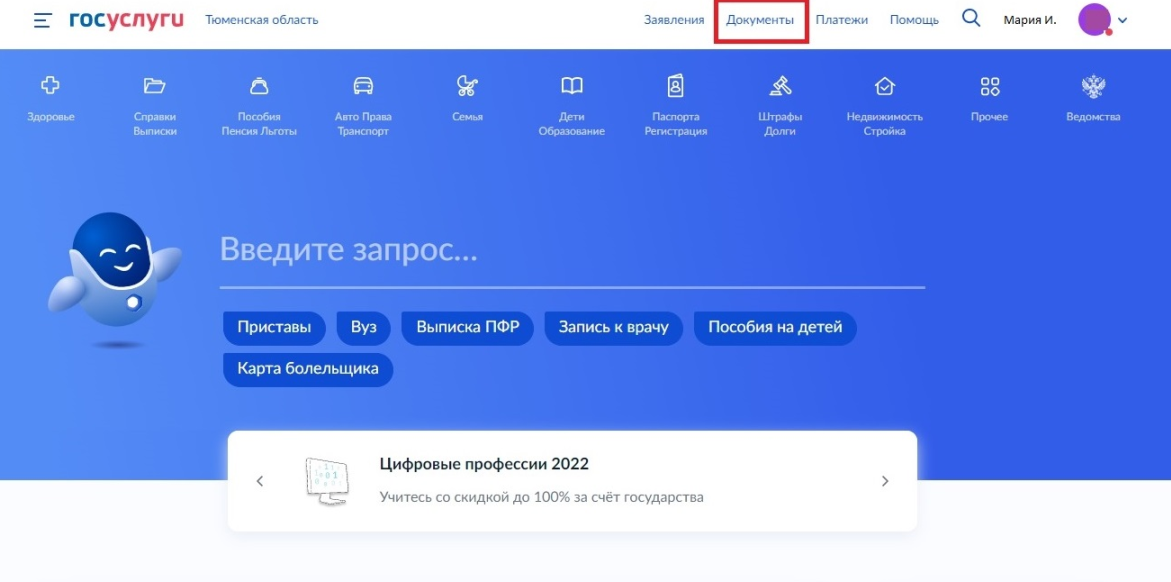Open the Пособия Пенсия Льготы icon
The height and width of the screenshot is (582, 1171).
[x=258, y=87]
